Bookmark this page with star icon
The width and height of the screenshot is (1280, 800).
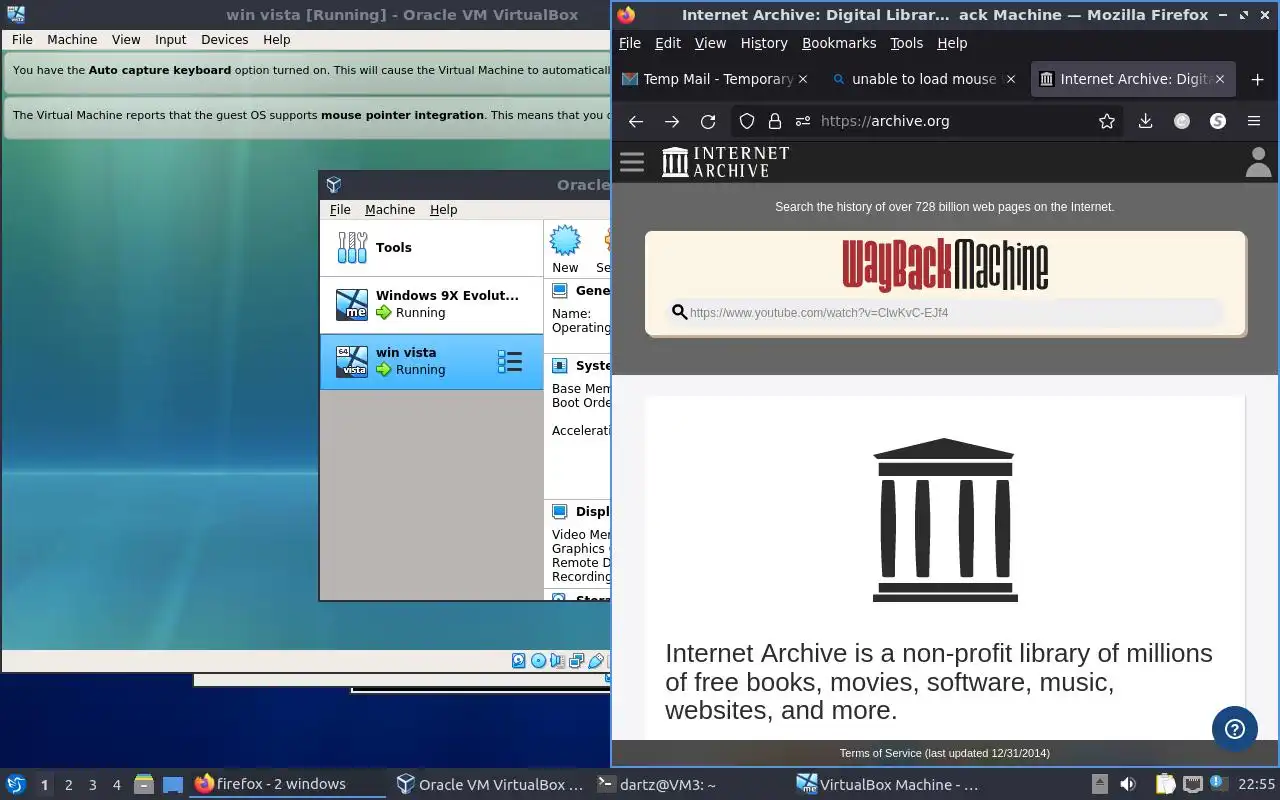tap(1107, 121)
